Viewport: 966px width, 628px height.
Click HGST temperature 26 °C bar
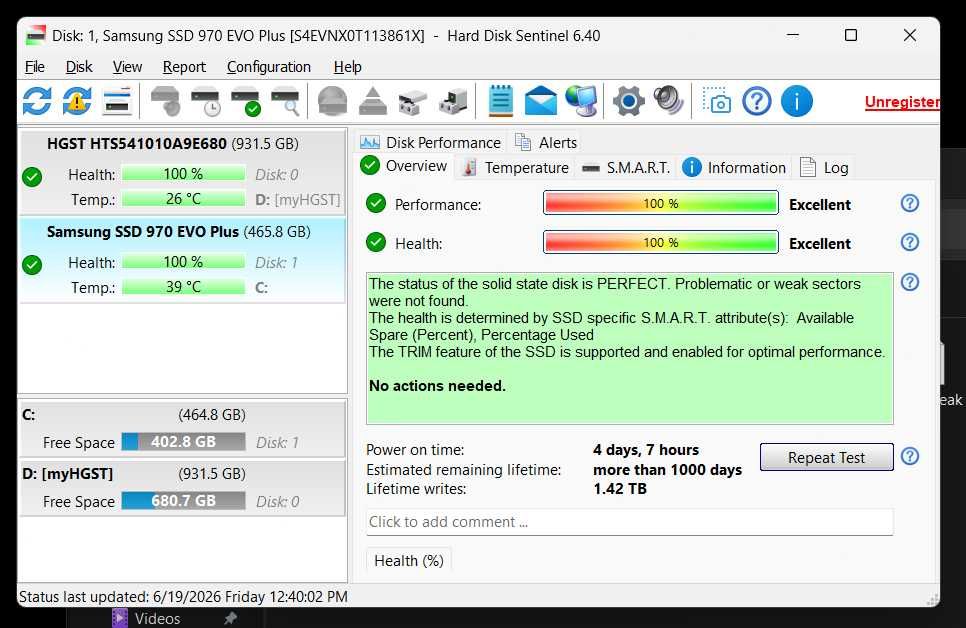pyautogui.click(x=183, y=199)
